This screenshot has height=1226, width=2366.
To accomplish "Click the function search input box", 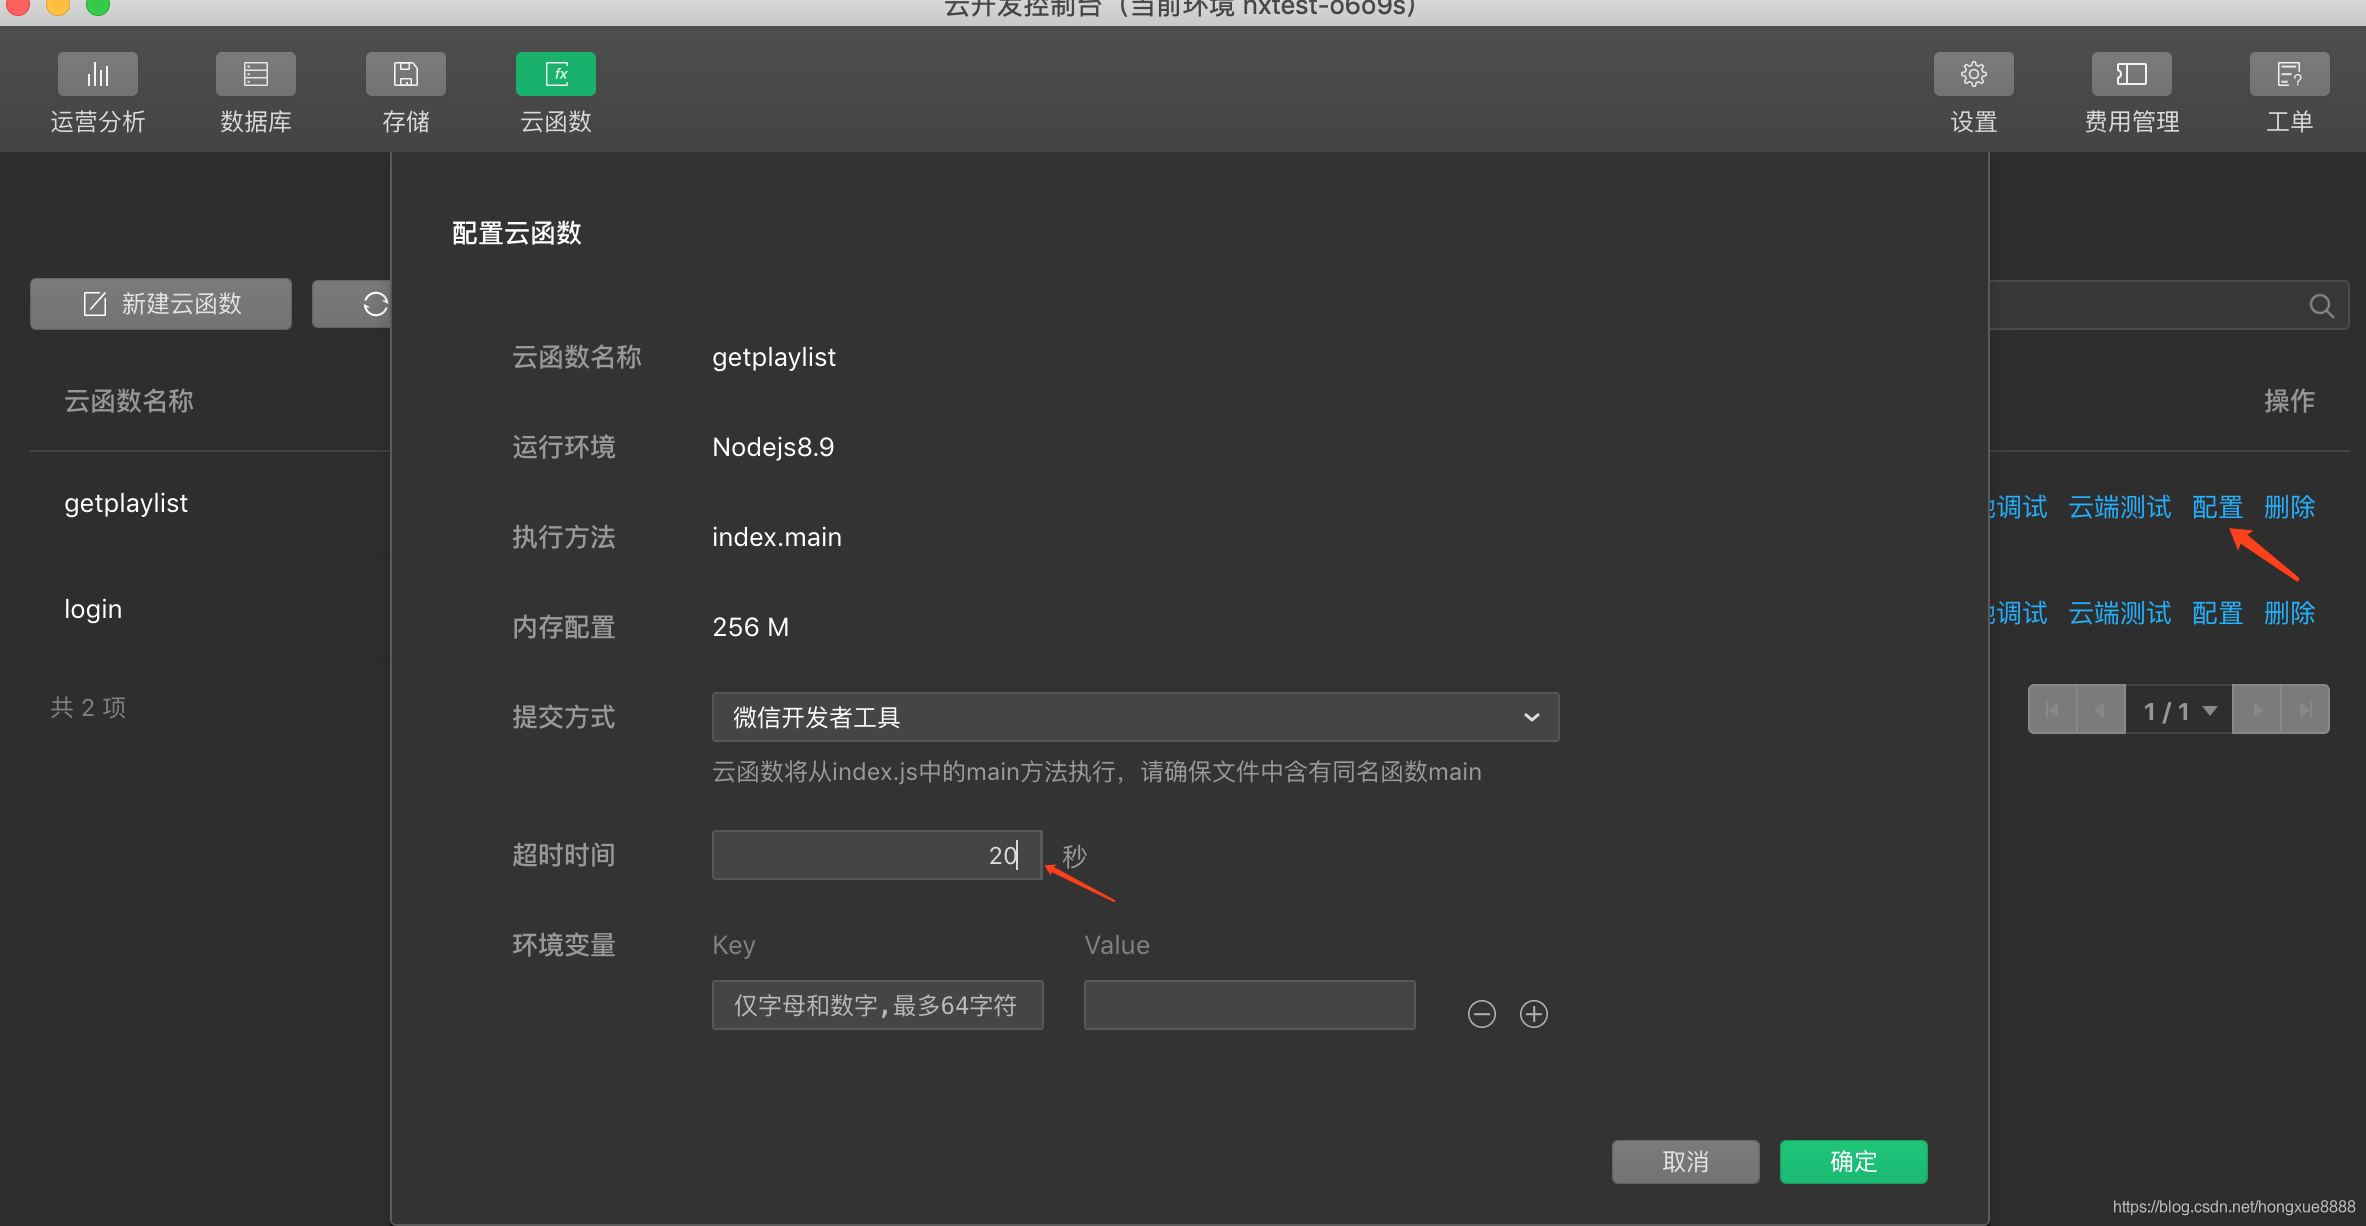I will 2168,305.
